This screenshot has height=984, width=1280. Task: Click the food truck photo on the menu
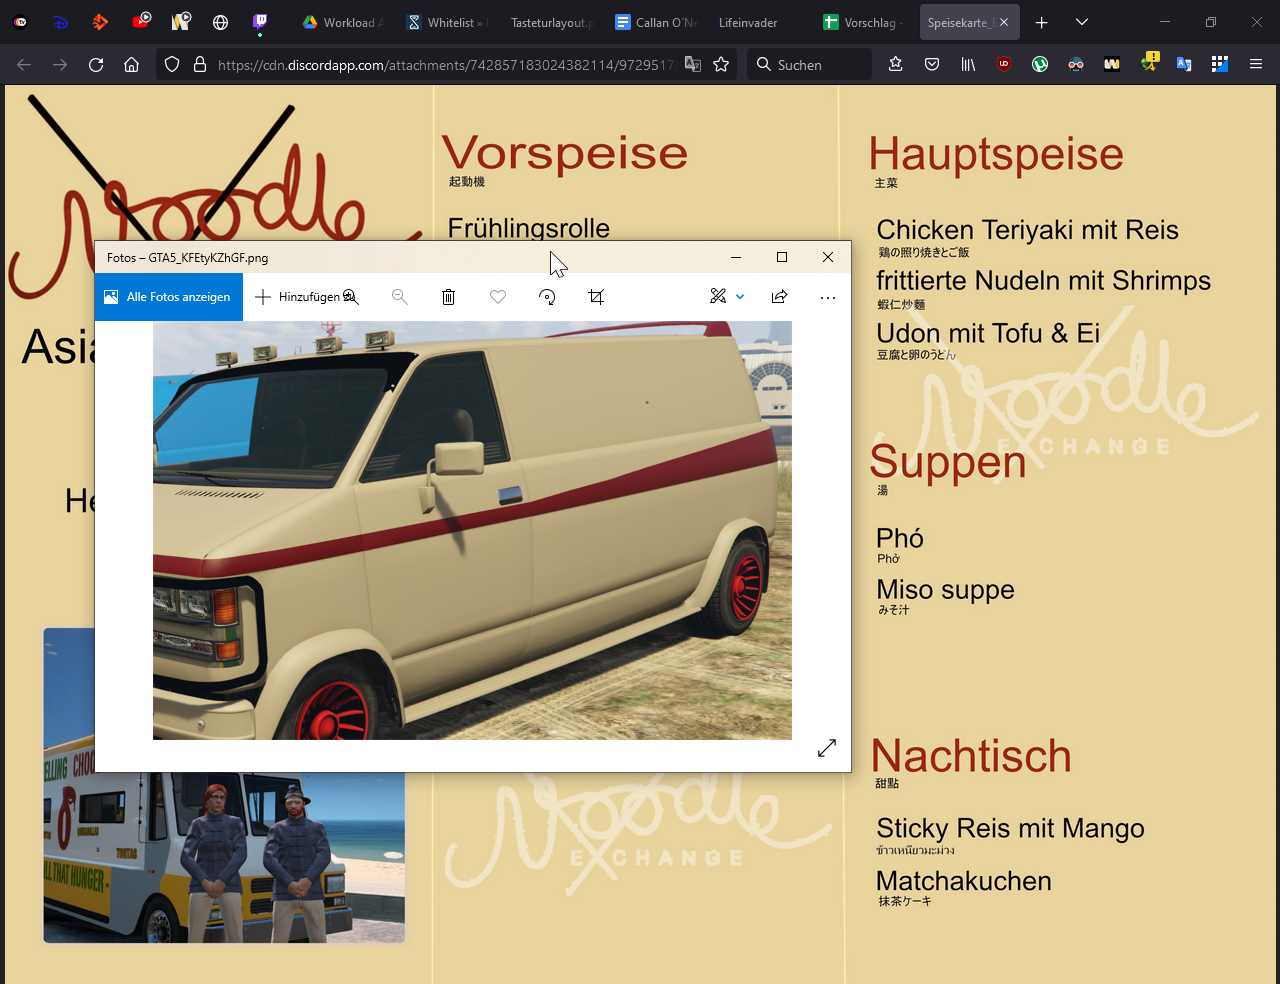225,857
